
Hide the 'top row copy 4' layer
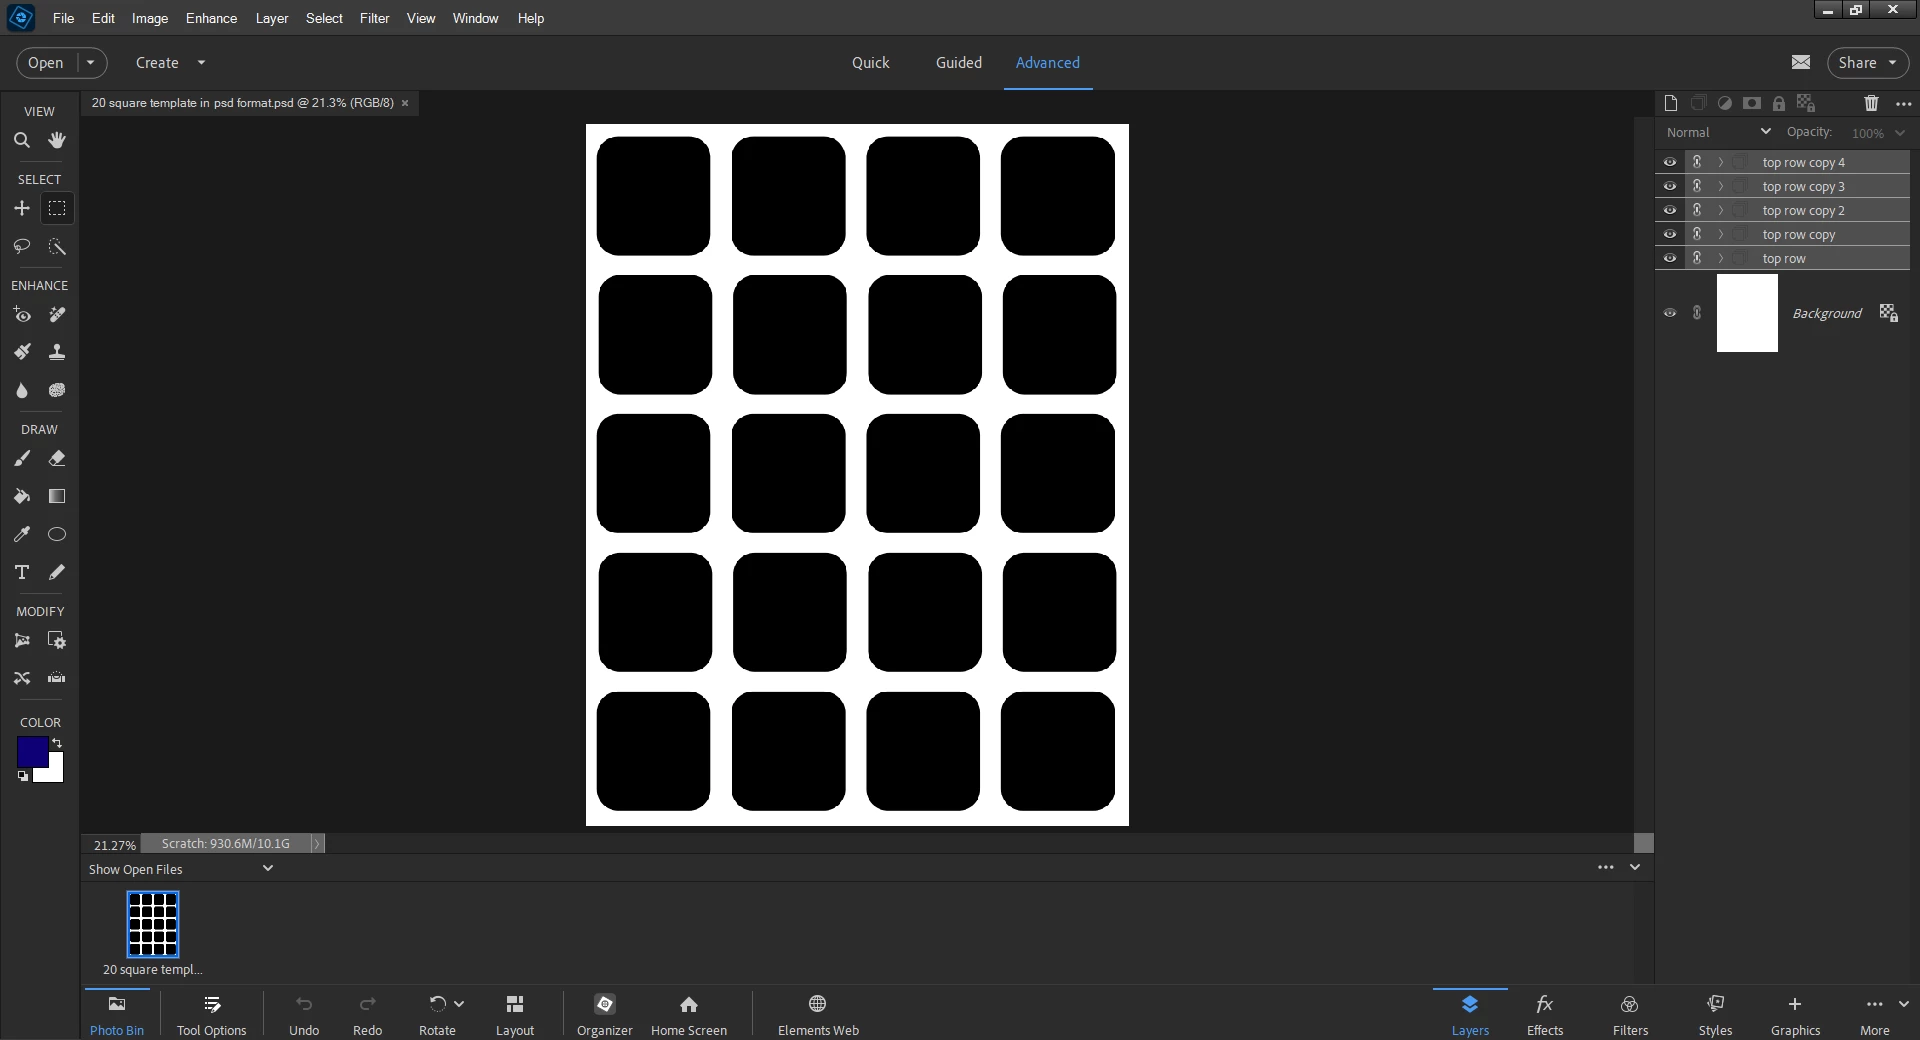click(1669, 162)
